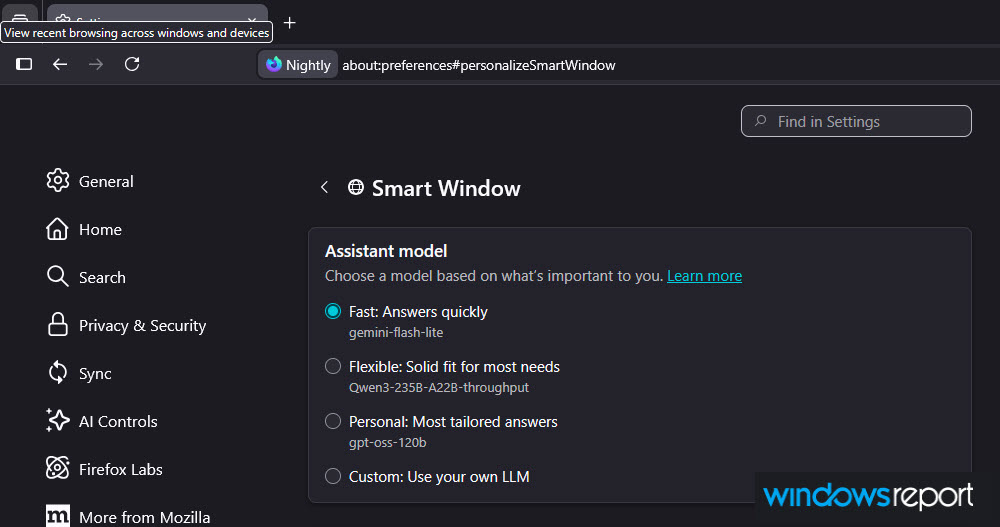The image size is (1000, 527).
Task: Go back from Smart Window page
Action: [325, 188]
